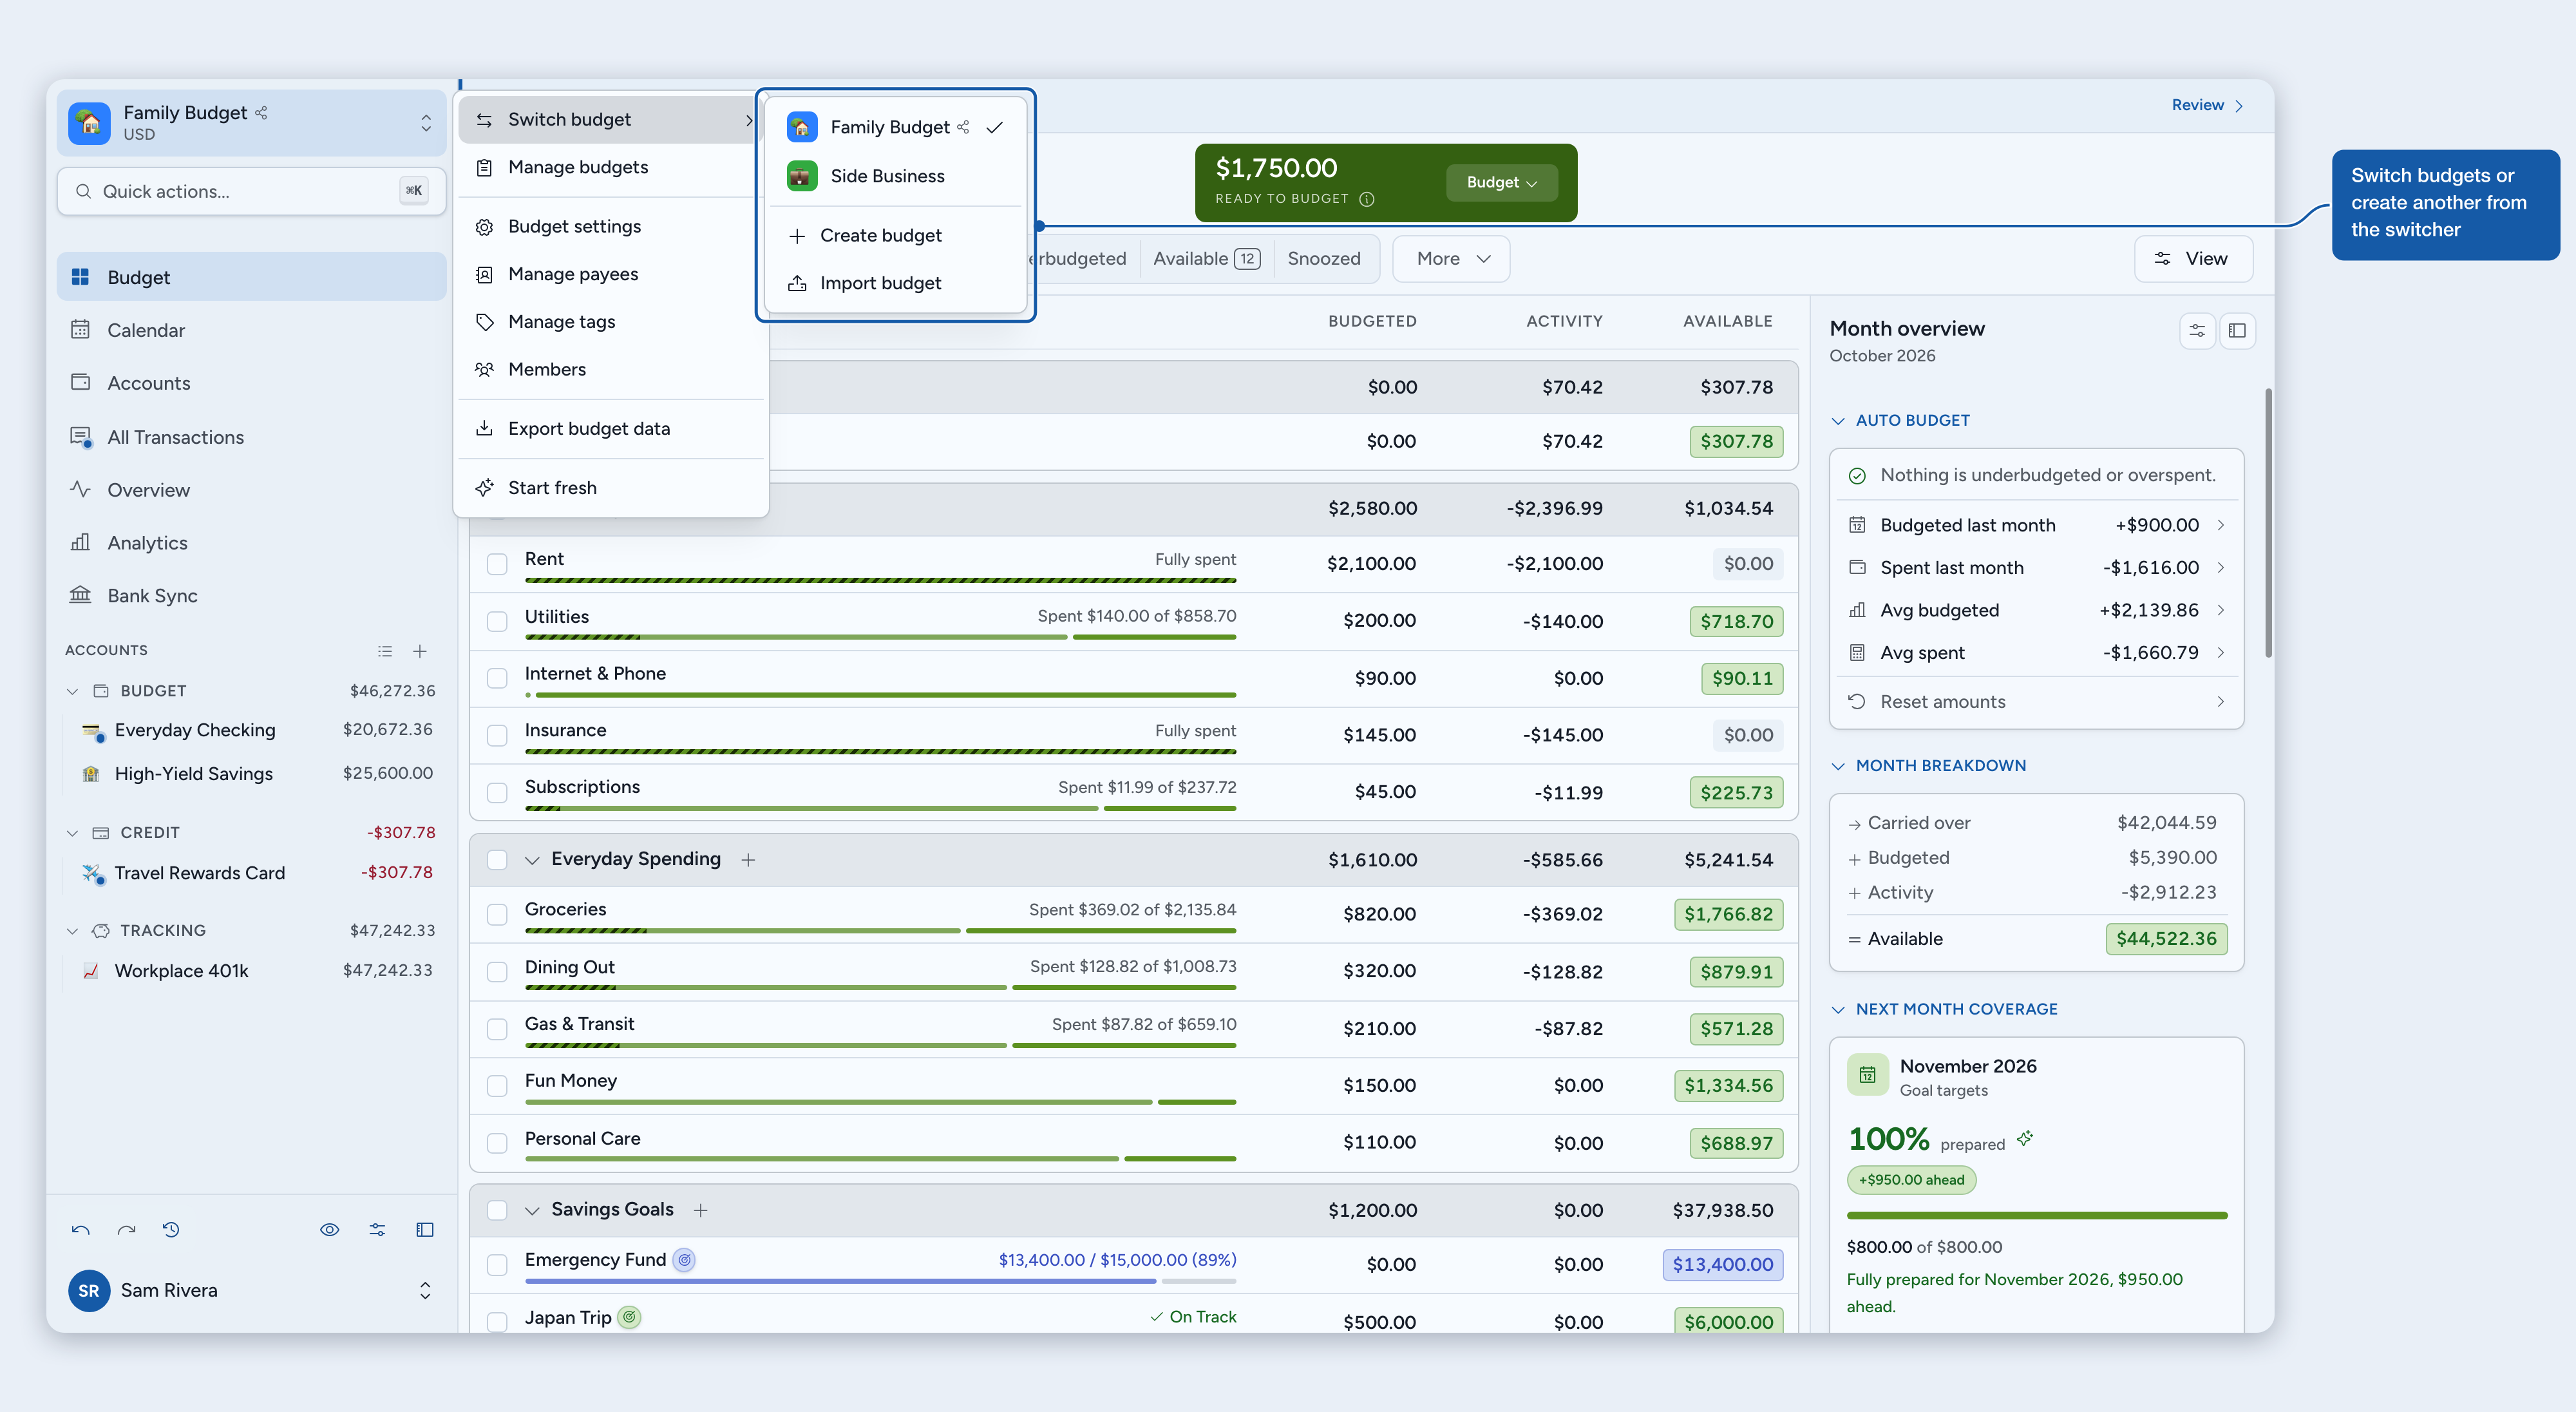The width and height of the screenshot is (2576, 1412).
Task: Check the Fun Money category checkbox
Action: coord(497,1086)
